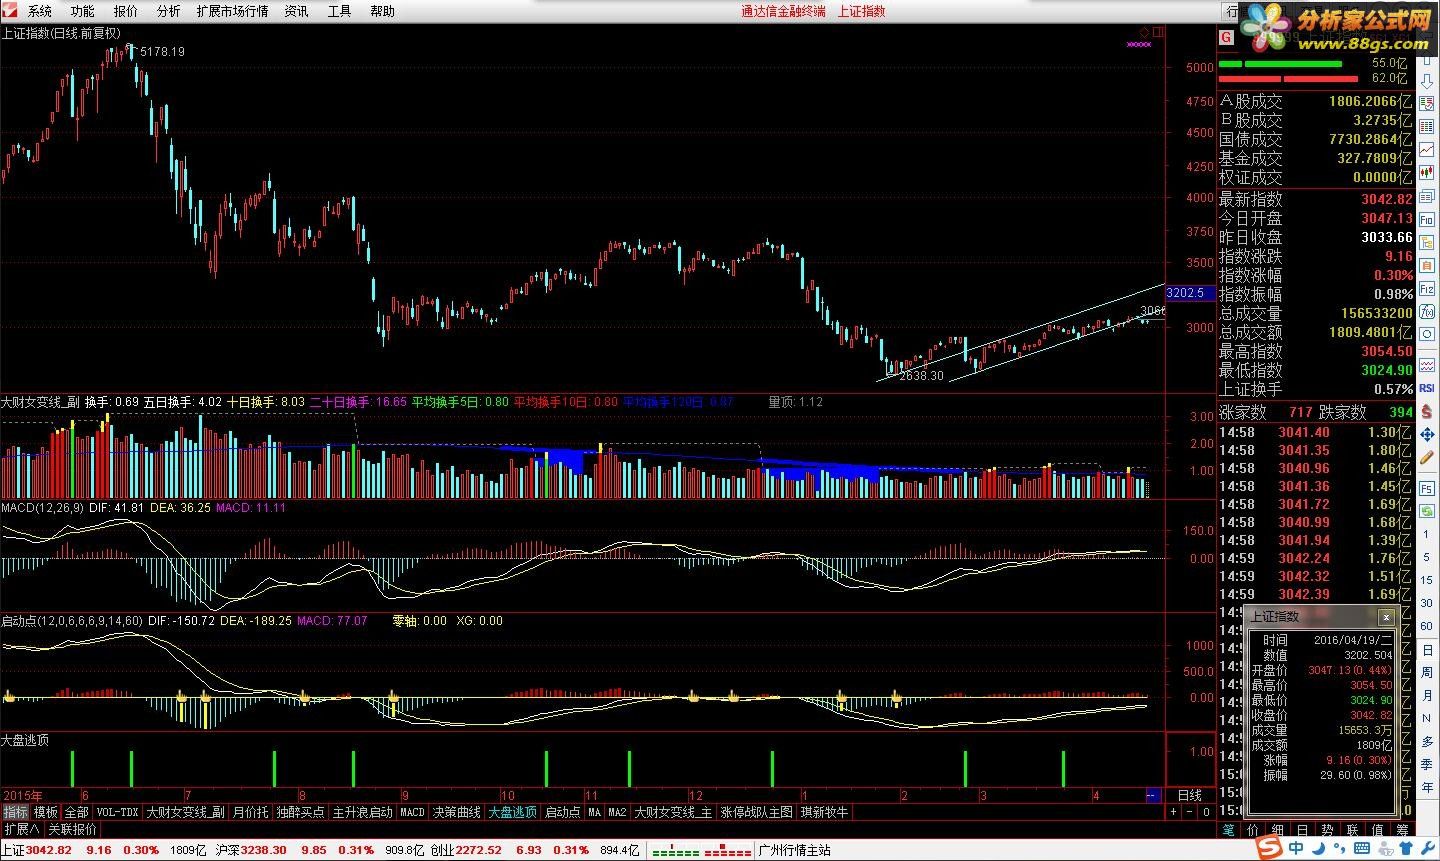Select the 周 weekly period button

point(1427,672)
